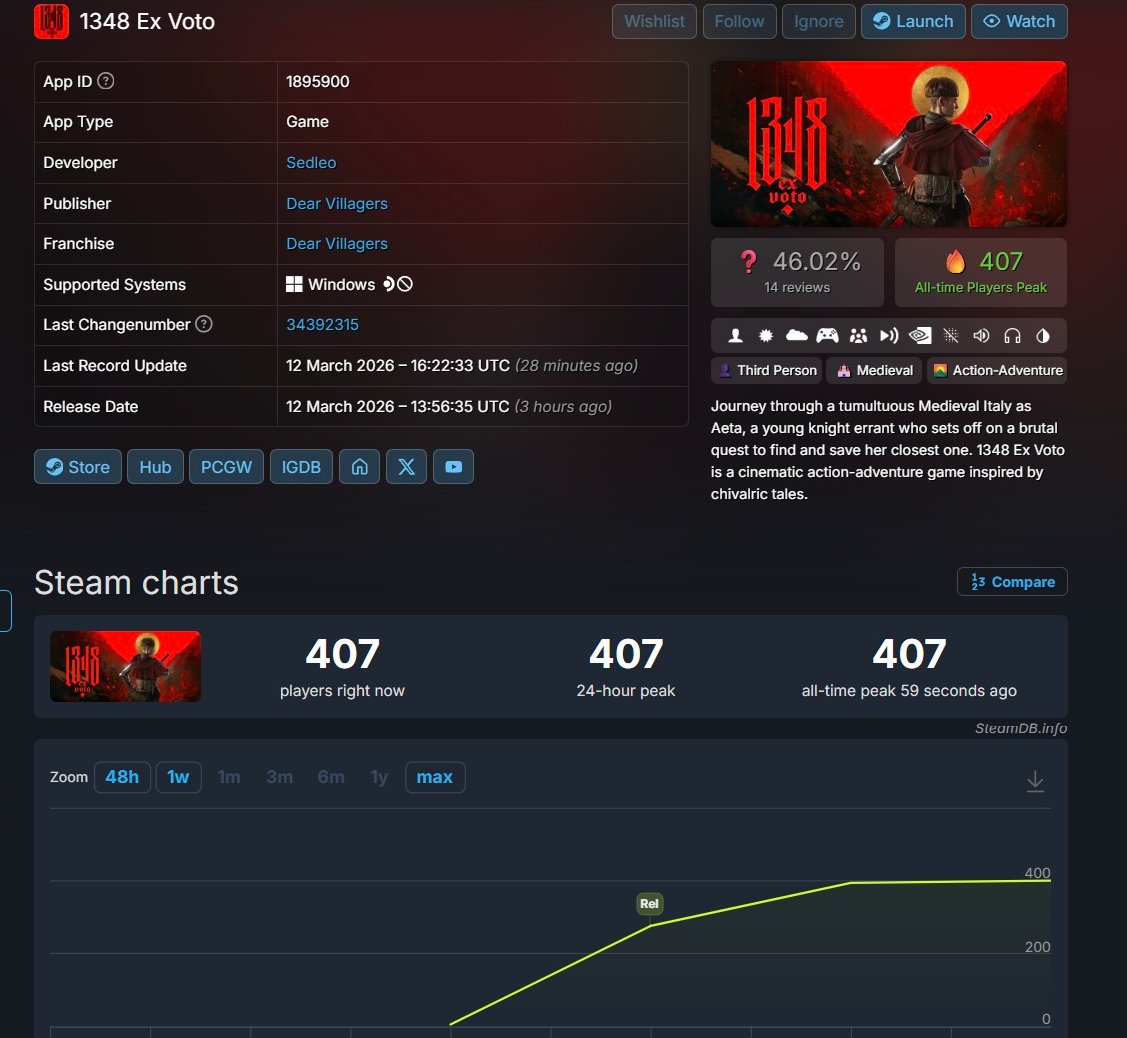Click the Last Changenumber help question icon
1127x1038 pixels.
204,324
